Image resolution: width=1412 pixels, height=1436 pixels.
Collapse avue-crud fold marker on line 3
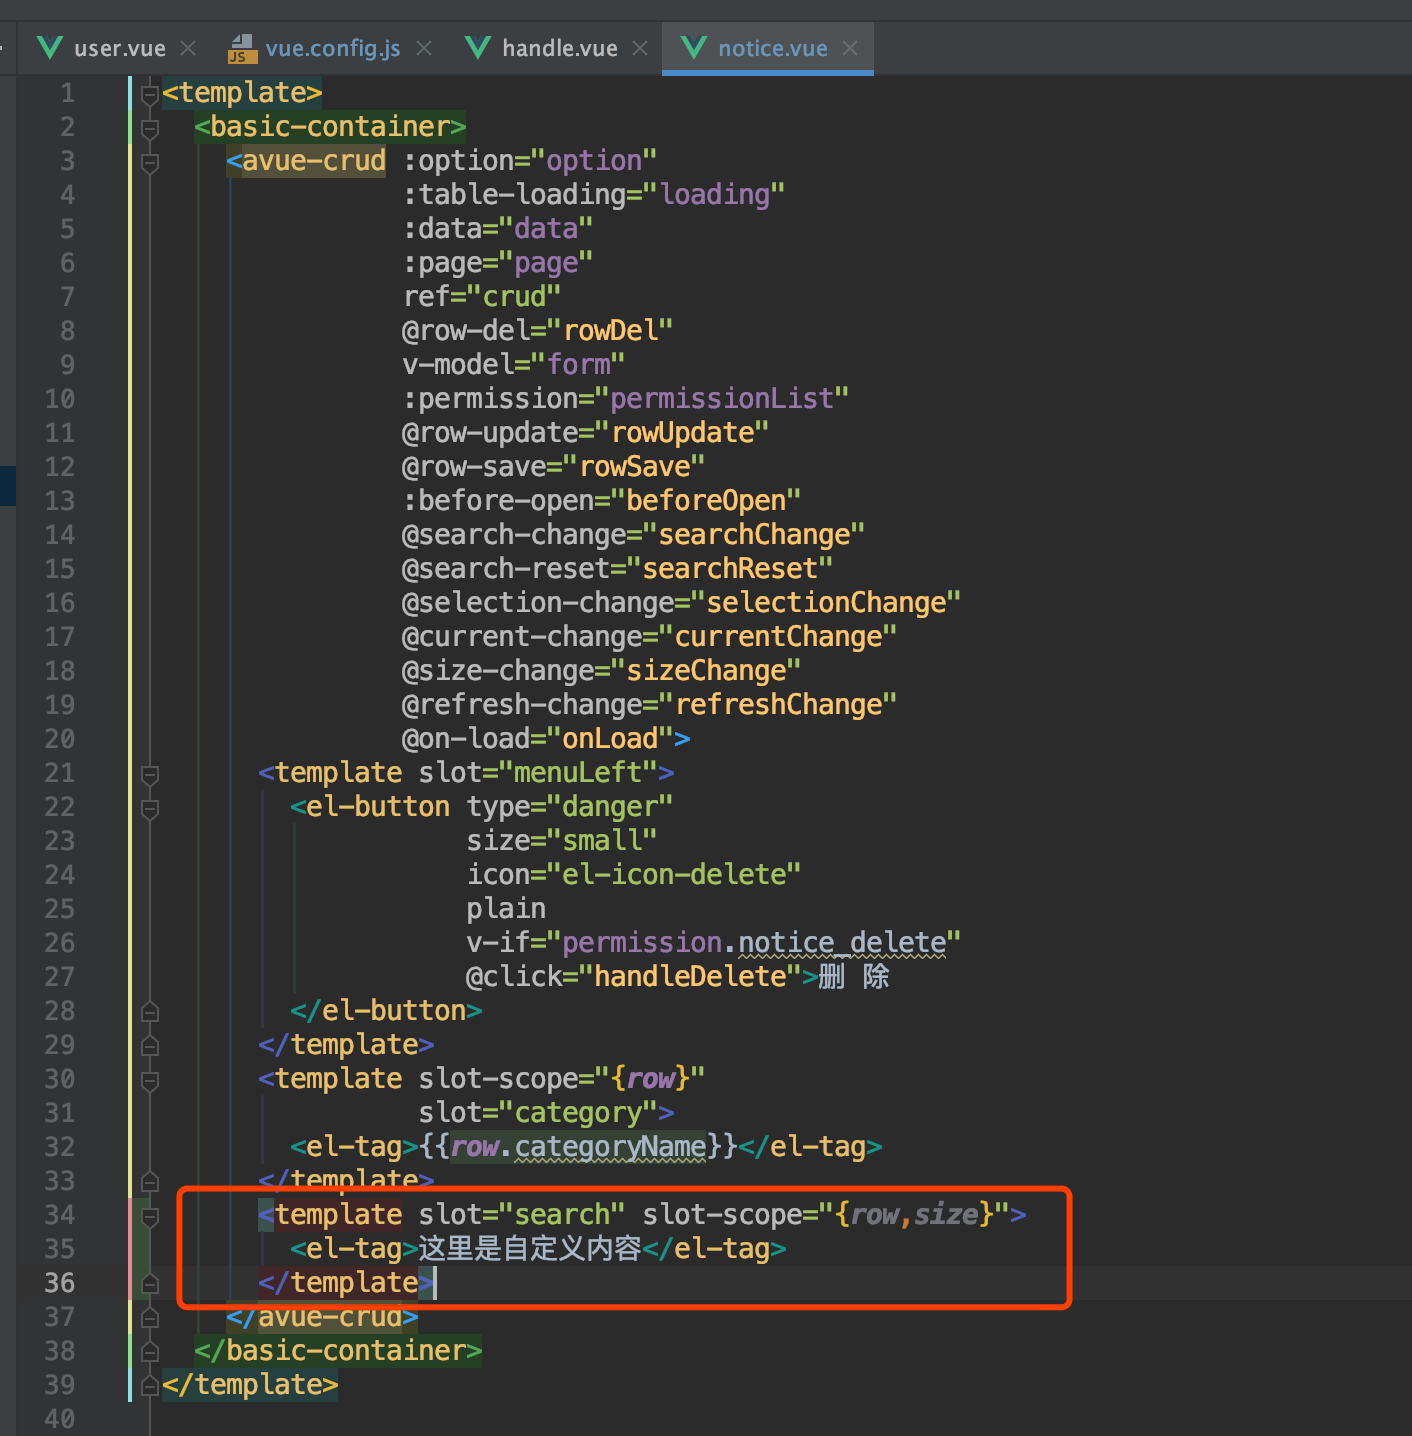pyautogui.click(x=150, y=161)
